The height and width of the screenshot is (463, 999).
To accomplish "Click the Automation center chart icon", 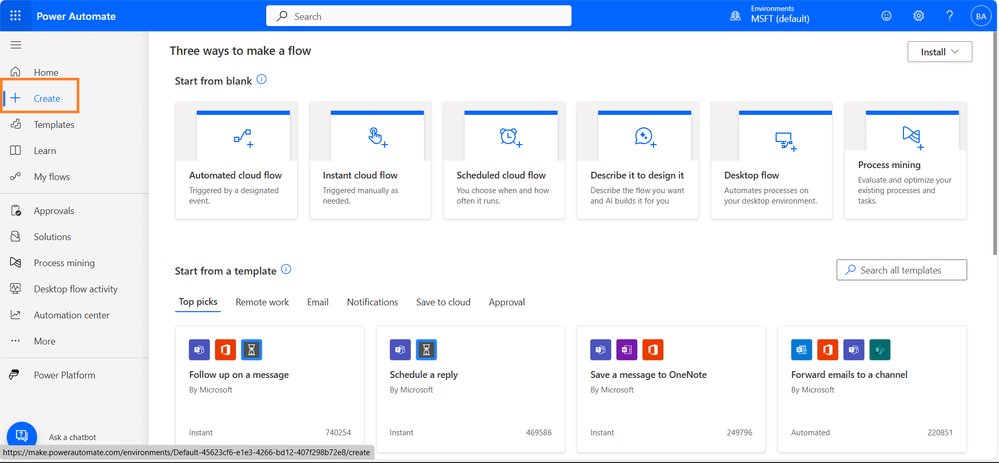I will (x=16, y=315).
